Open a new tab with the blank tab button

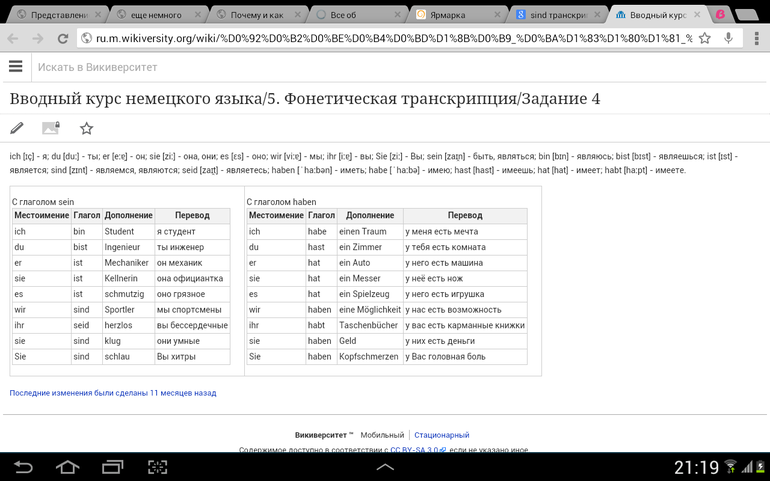(747, 15)
